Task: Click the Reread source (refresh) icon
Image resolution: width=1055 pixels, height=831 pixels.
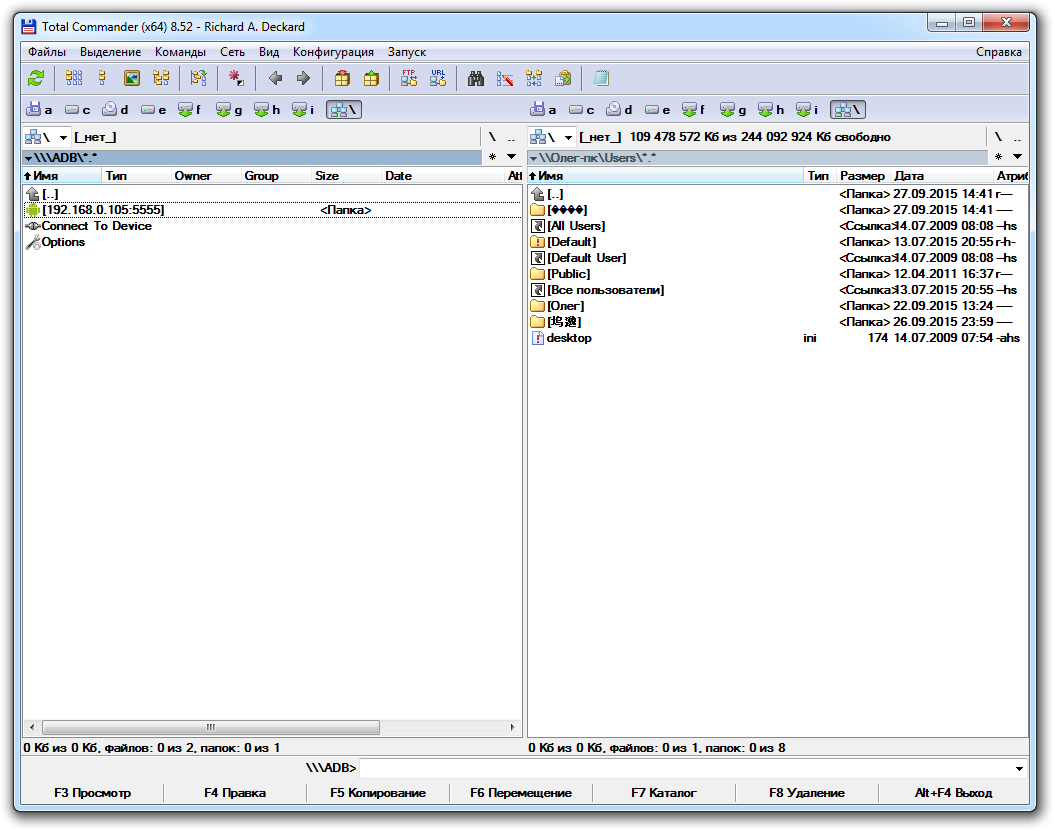Action: click(x=36, y=78)
